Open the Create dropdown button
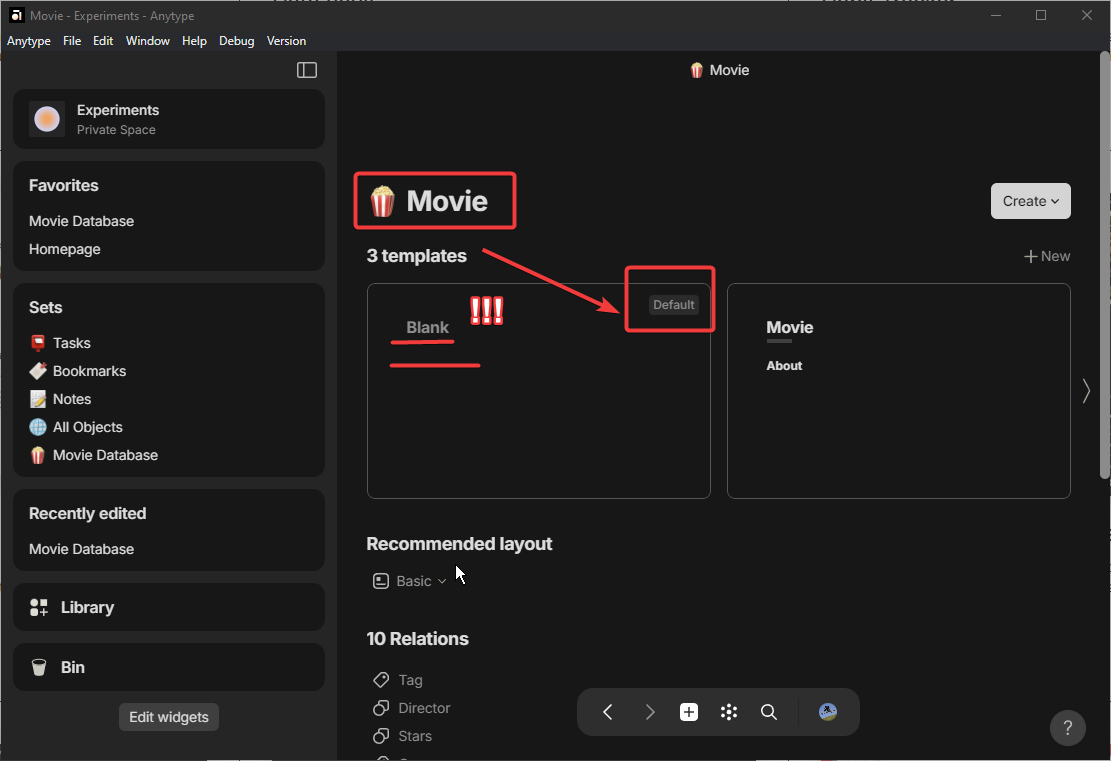 1030,201
